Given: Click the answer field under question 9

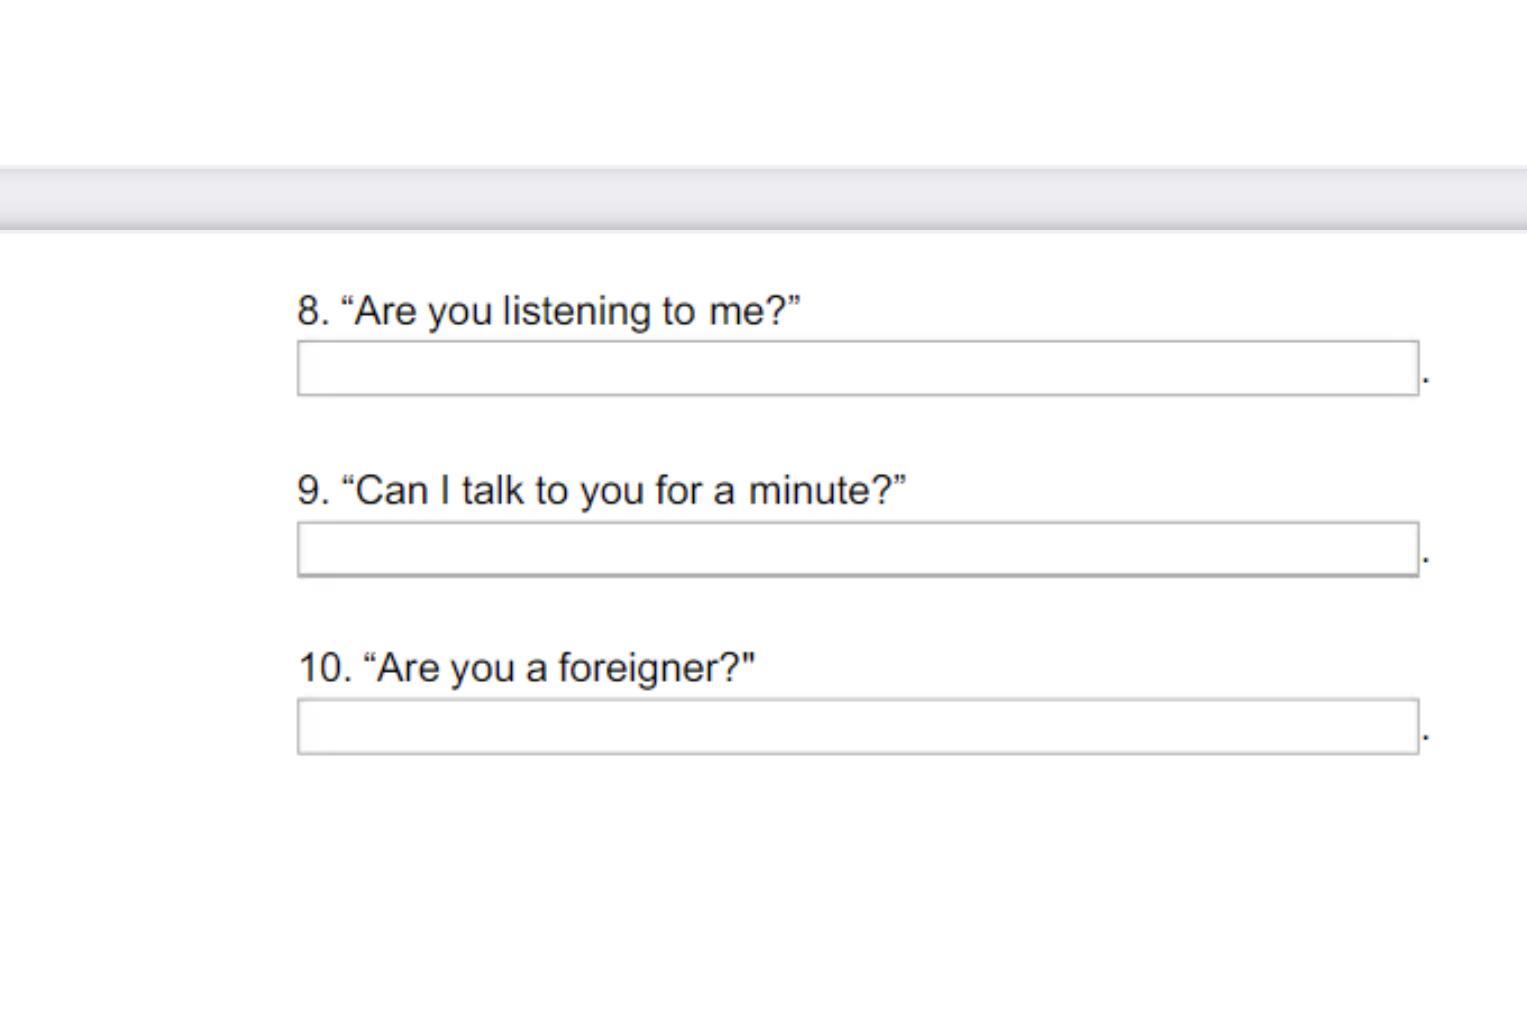Looking at the screenshot, I should click(857, 549).
